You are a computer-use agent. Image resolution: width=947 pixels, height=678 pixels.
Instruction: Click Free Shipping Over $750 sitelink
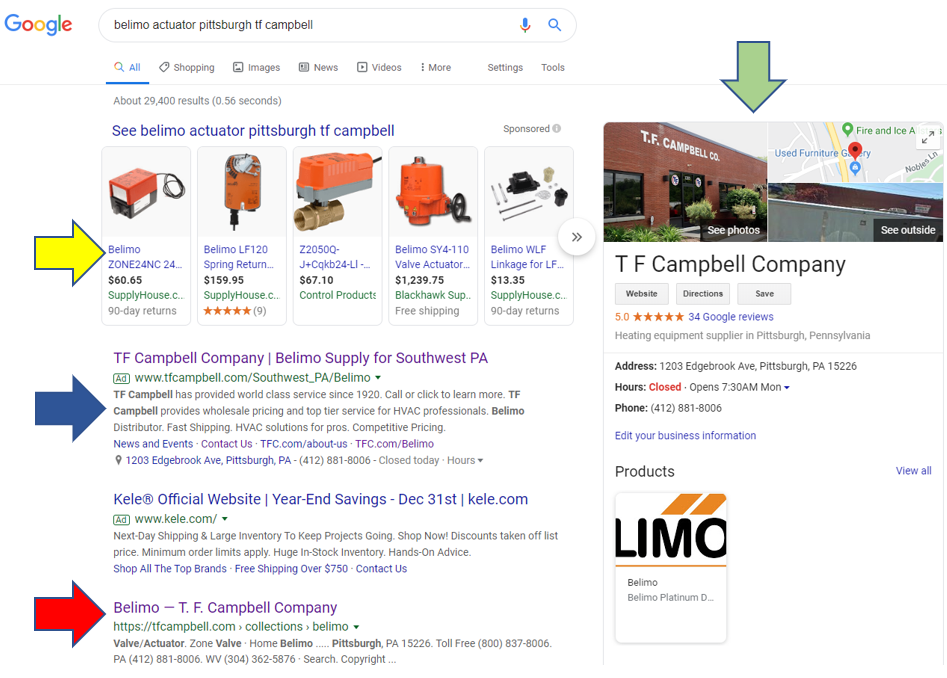[x=291, y=569]
